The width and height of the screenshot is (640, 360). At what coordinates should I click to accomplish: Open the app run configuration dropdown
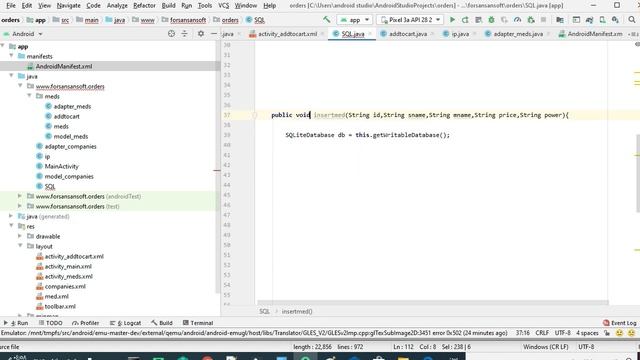[355, 20]
